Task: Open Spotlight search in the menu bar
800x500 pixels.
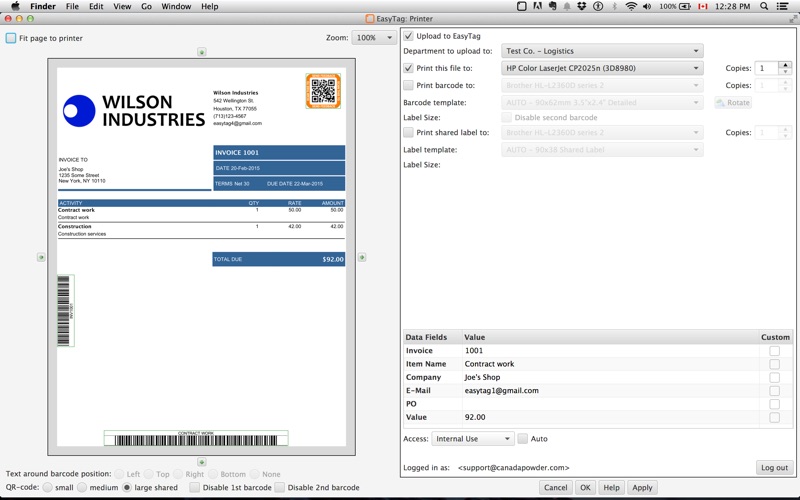Action: click(764, 6)
